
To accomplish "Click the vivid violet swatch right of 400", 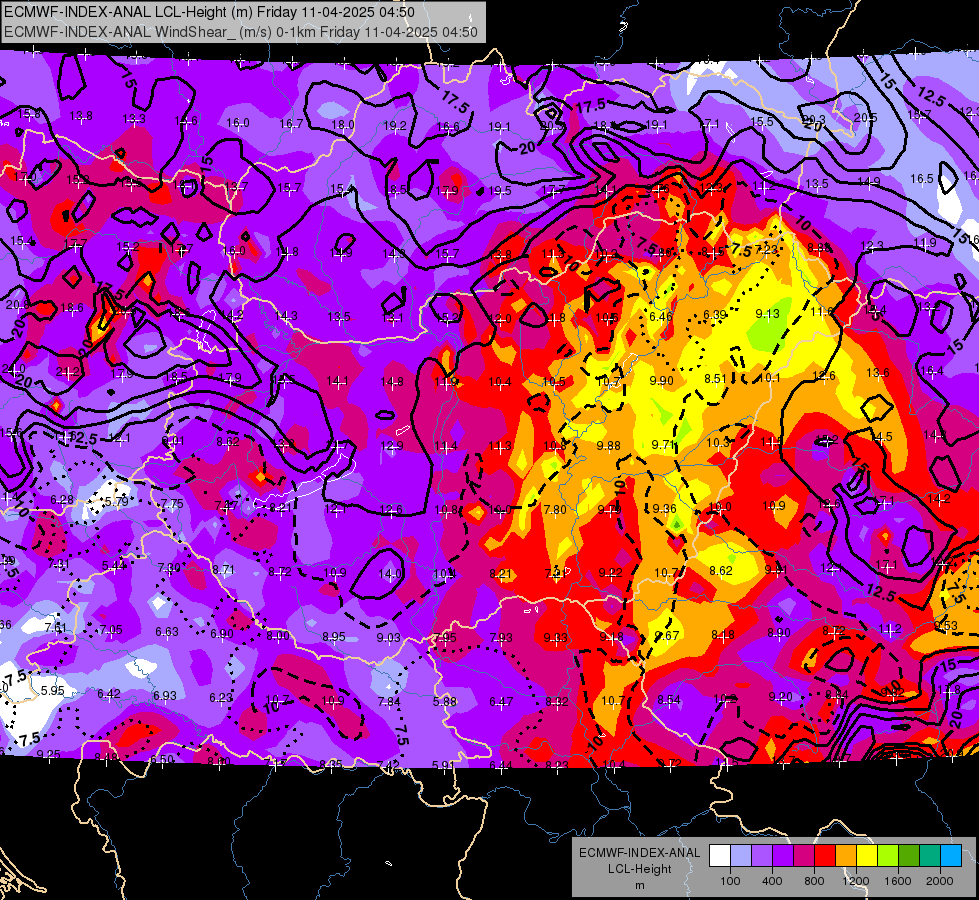I will (x=783, y=855).
